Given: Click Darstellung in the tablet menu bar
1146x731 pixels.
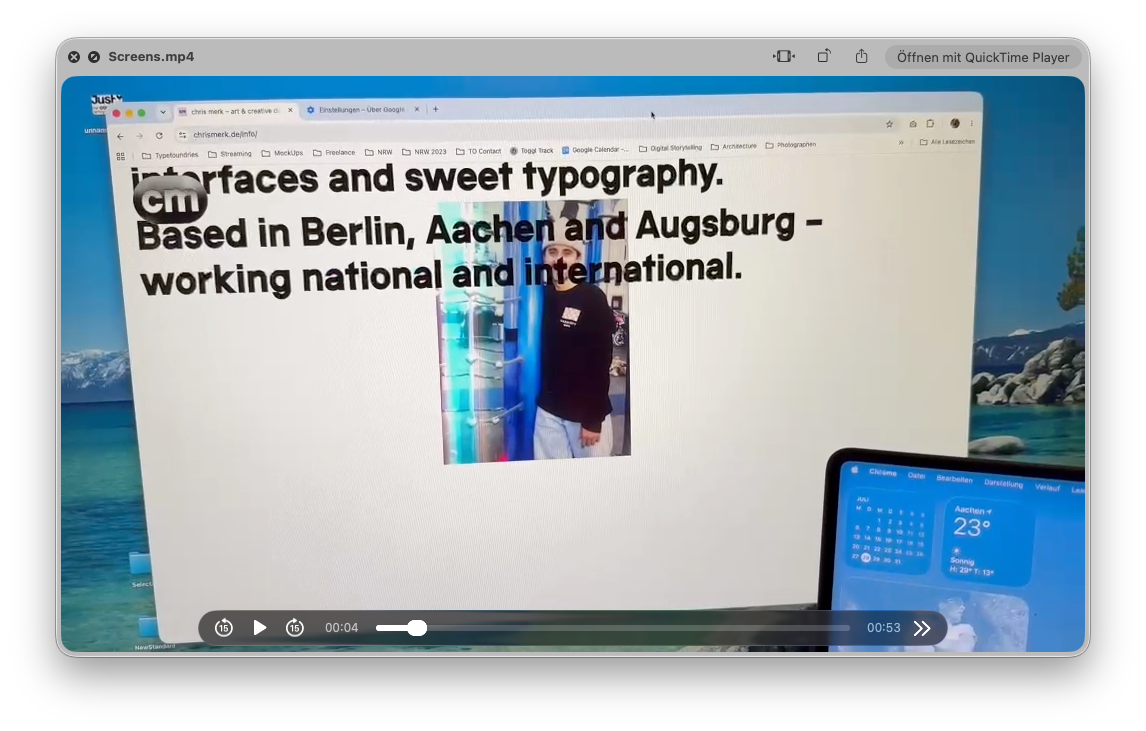Looking at the screenshot, I should pyautogui.click(x=1003, y=484).
